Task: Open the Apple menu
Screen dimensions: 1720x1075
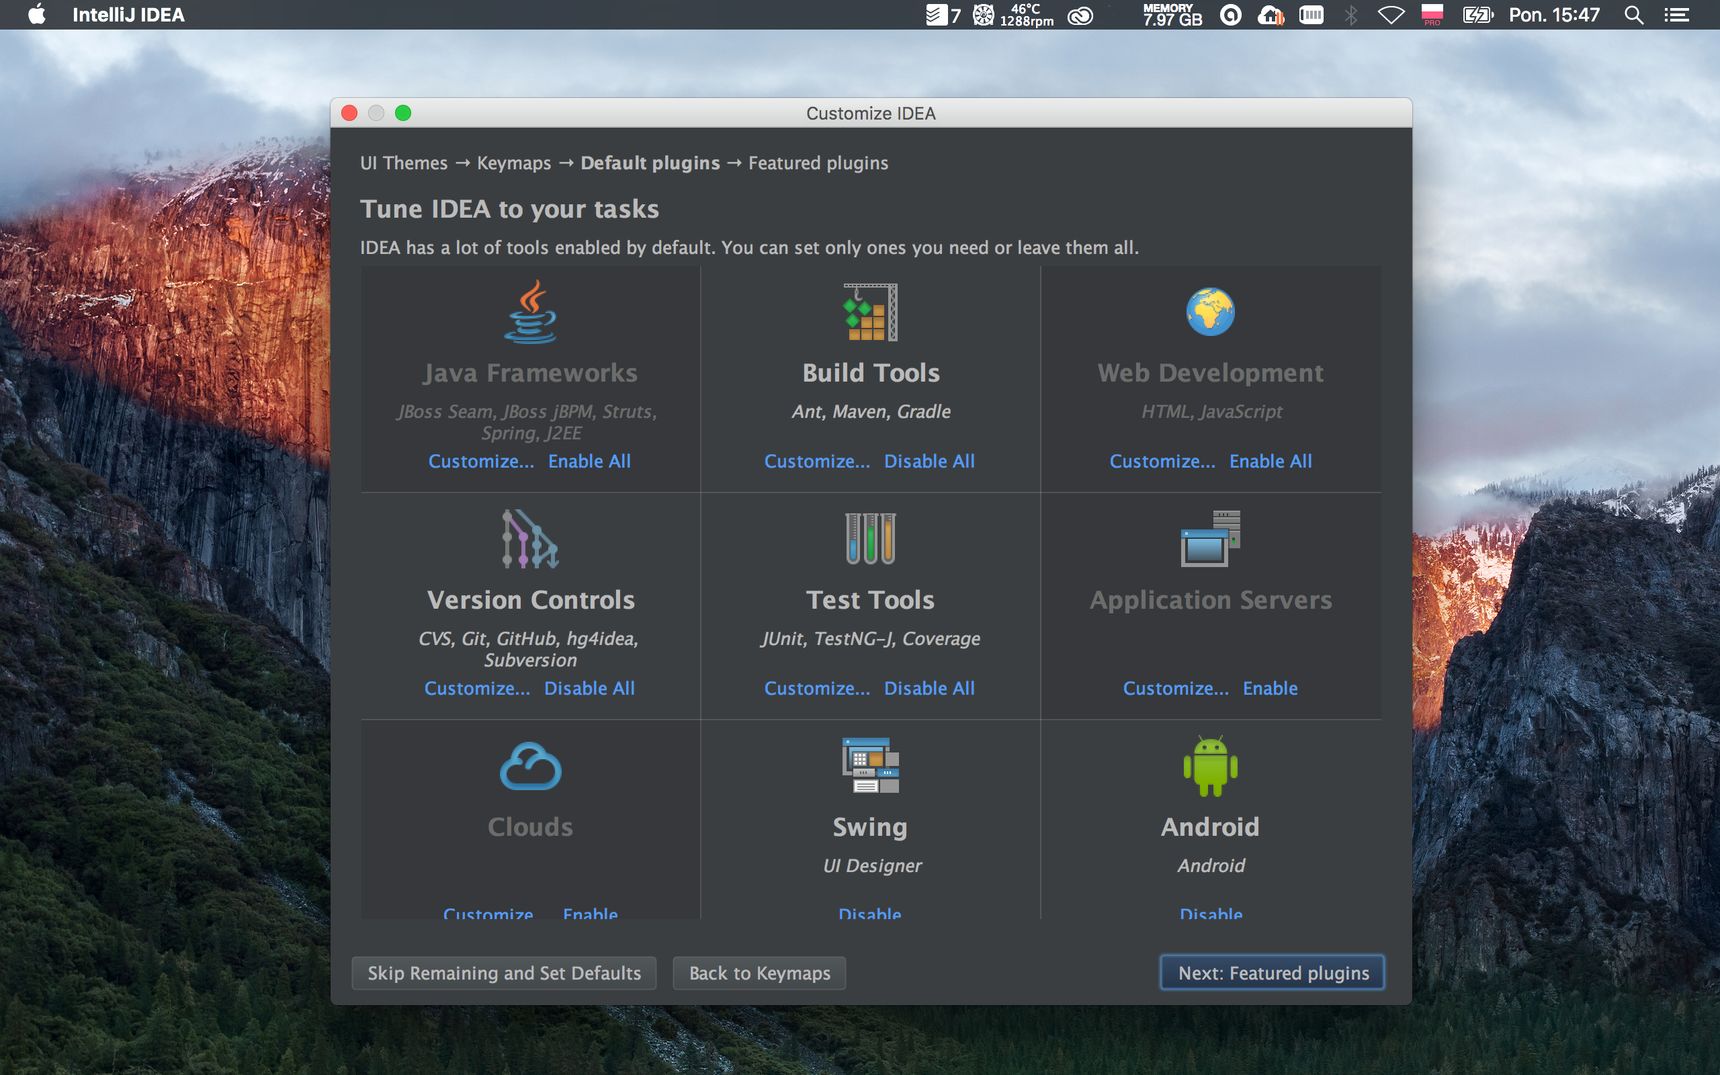Action: coord(37,14)
